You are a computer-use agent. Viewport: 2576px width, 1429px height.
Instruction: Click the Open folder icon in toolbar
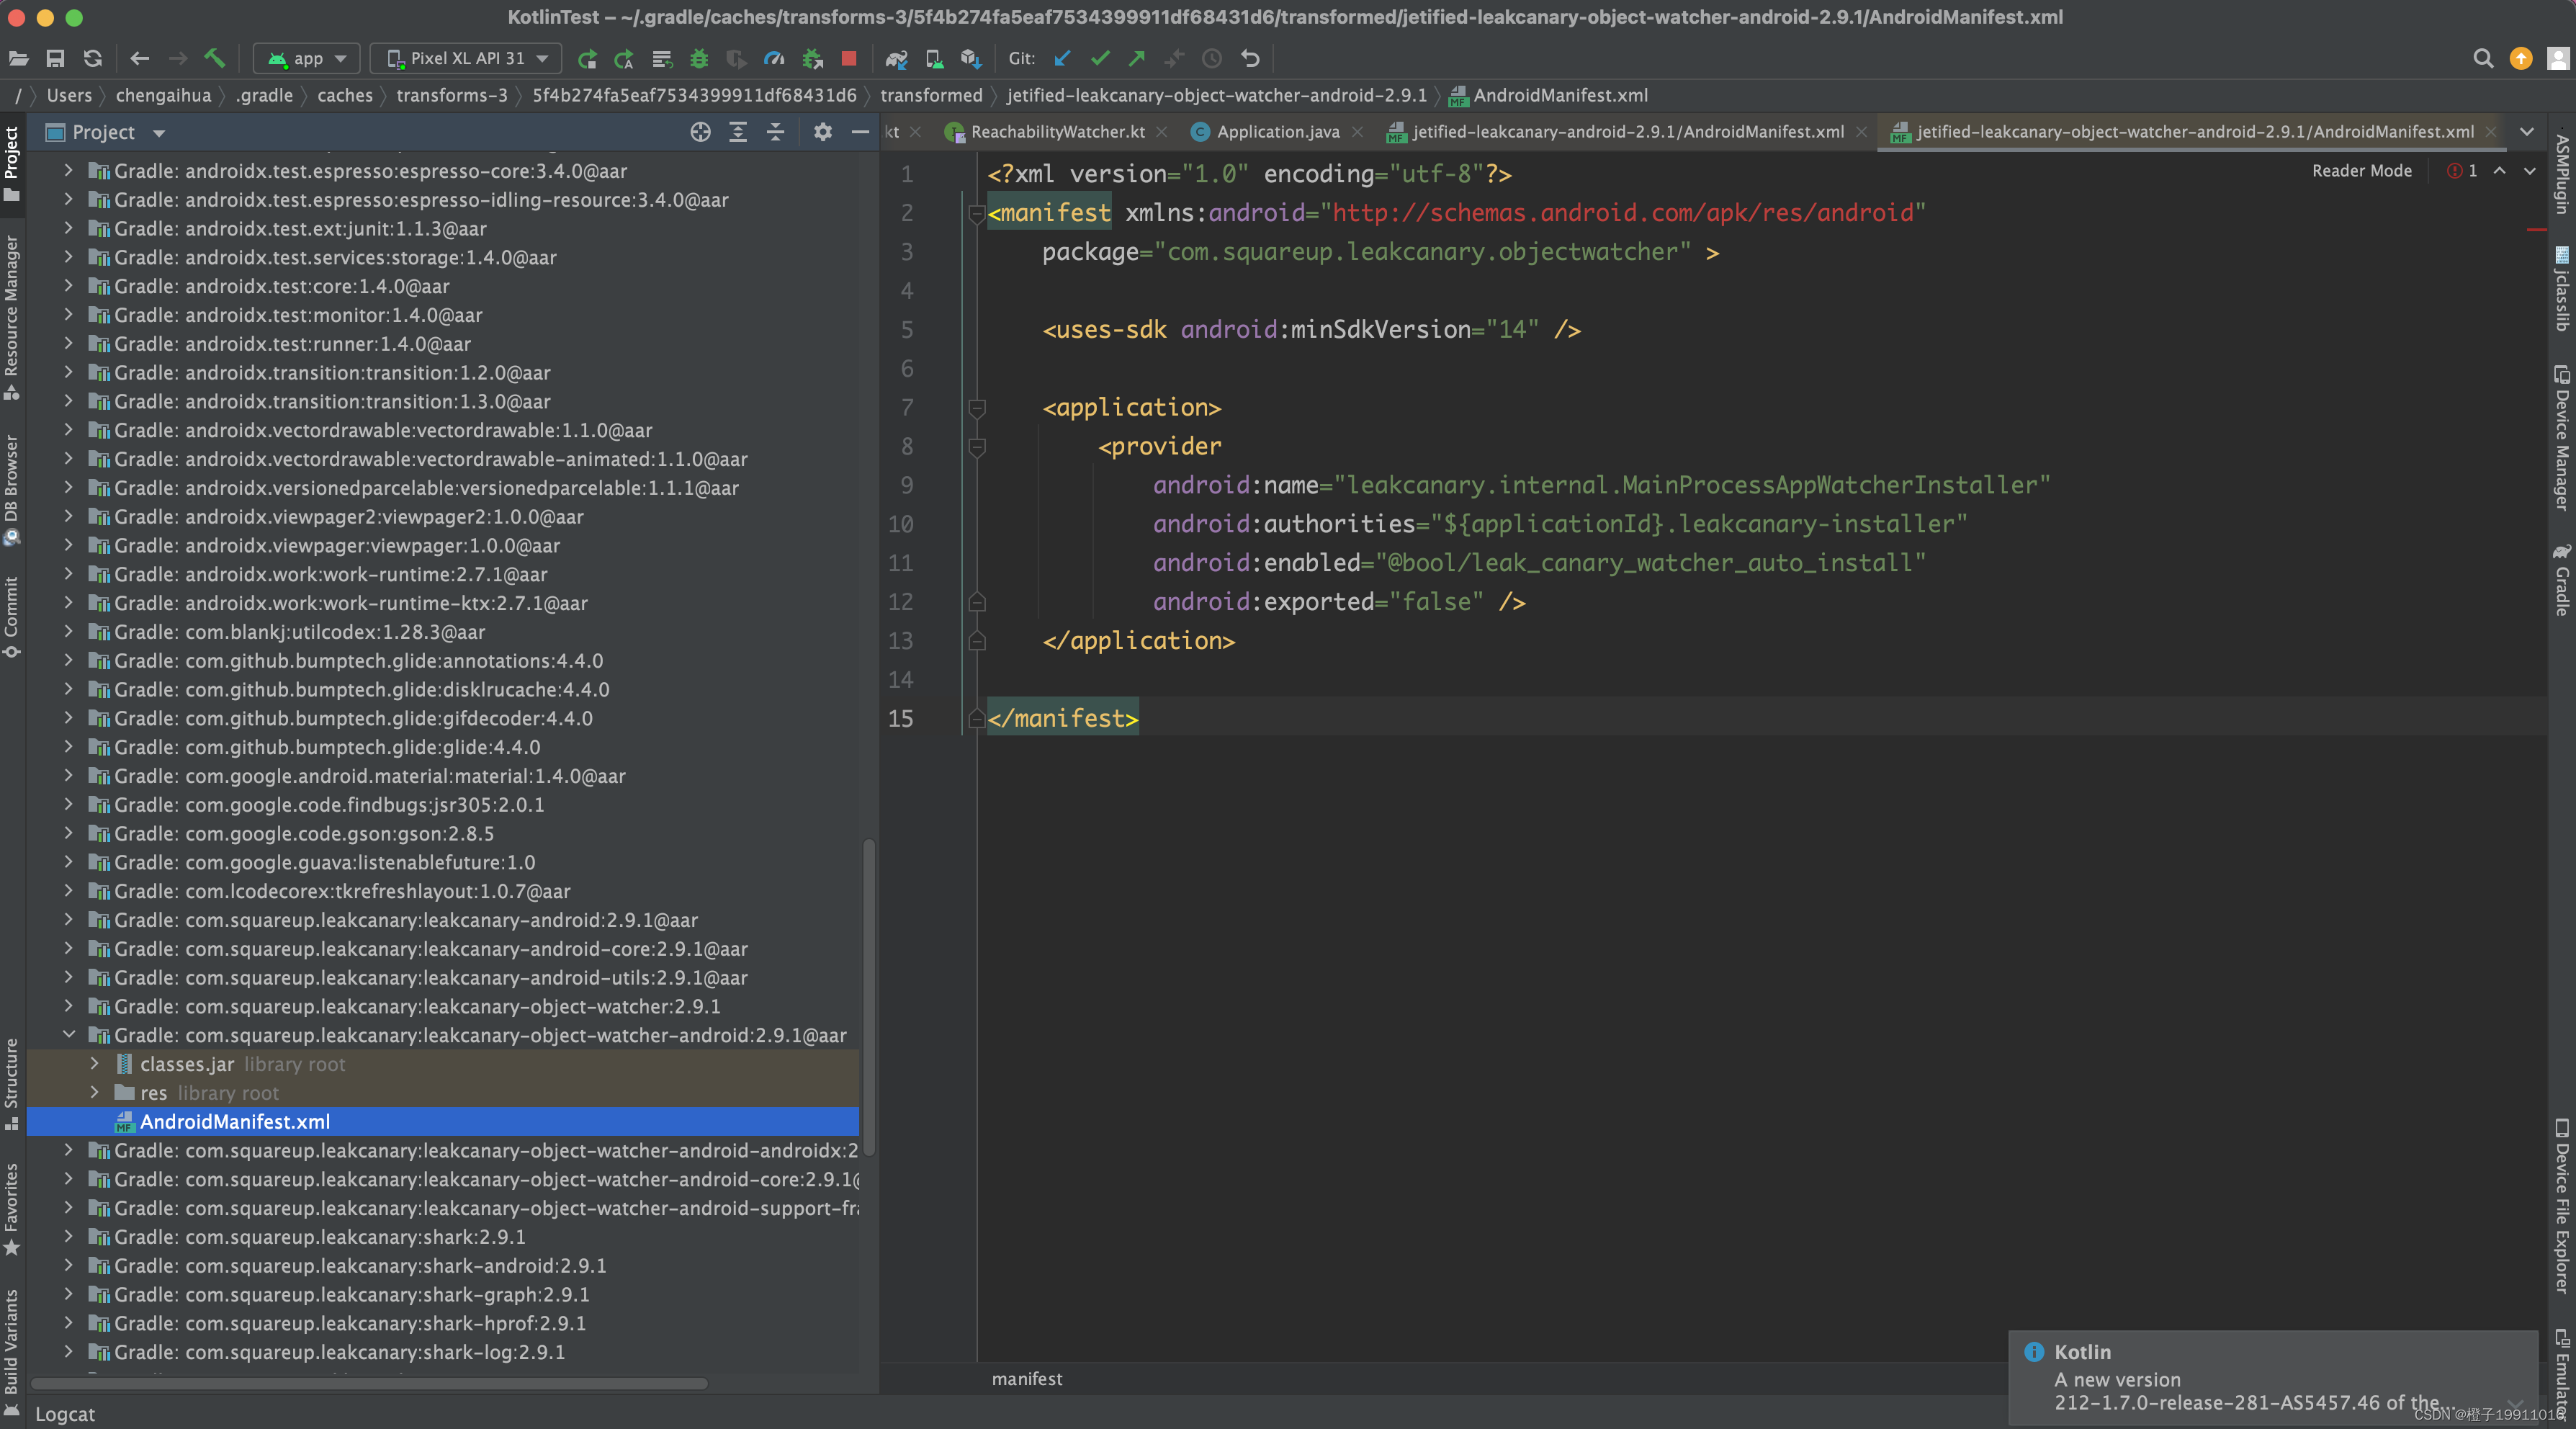pos(18,59)
